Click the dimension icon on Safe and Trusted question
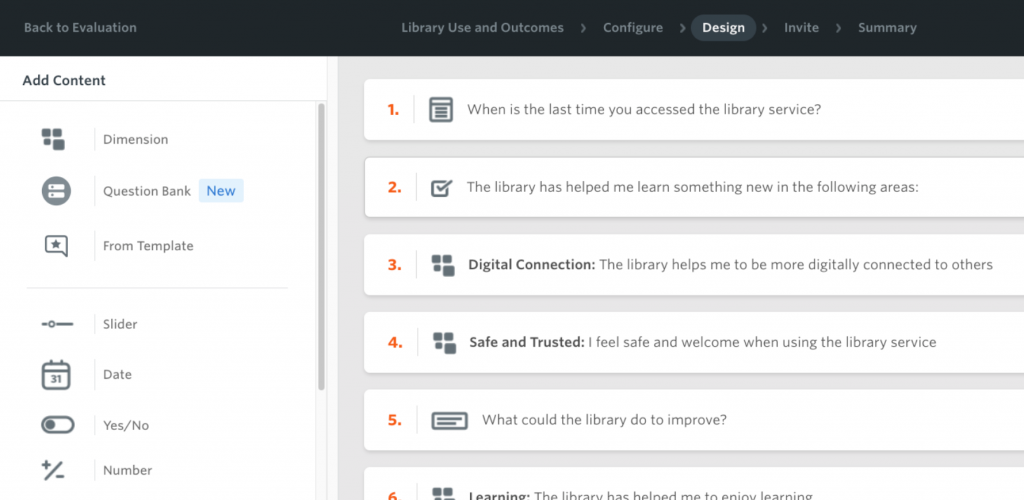The height and width of the screenshot is (500, 1024). click(445, 343)
